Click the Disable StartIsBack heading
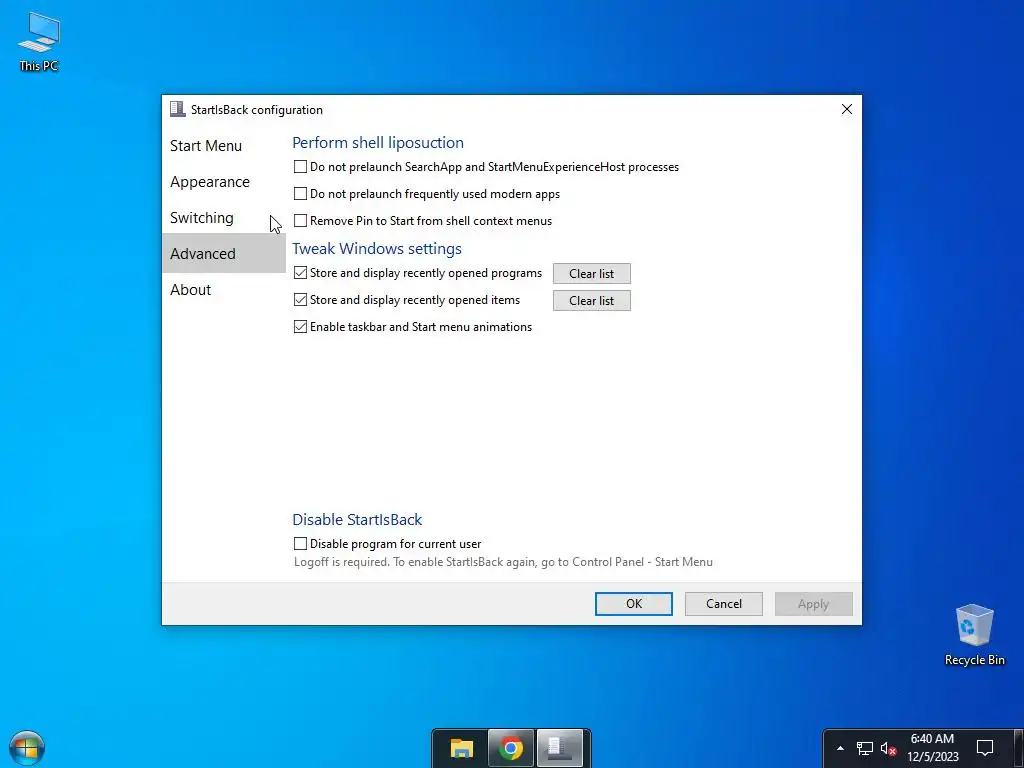Viewport: 1024px width, 768px height. pos(357,520)
